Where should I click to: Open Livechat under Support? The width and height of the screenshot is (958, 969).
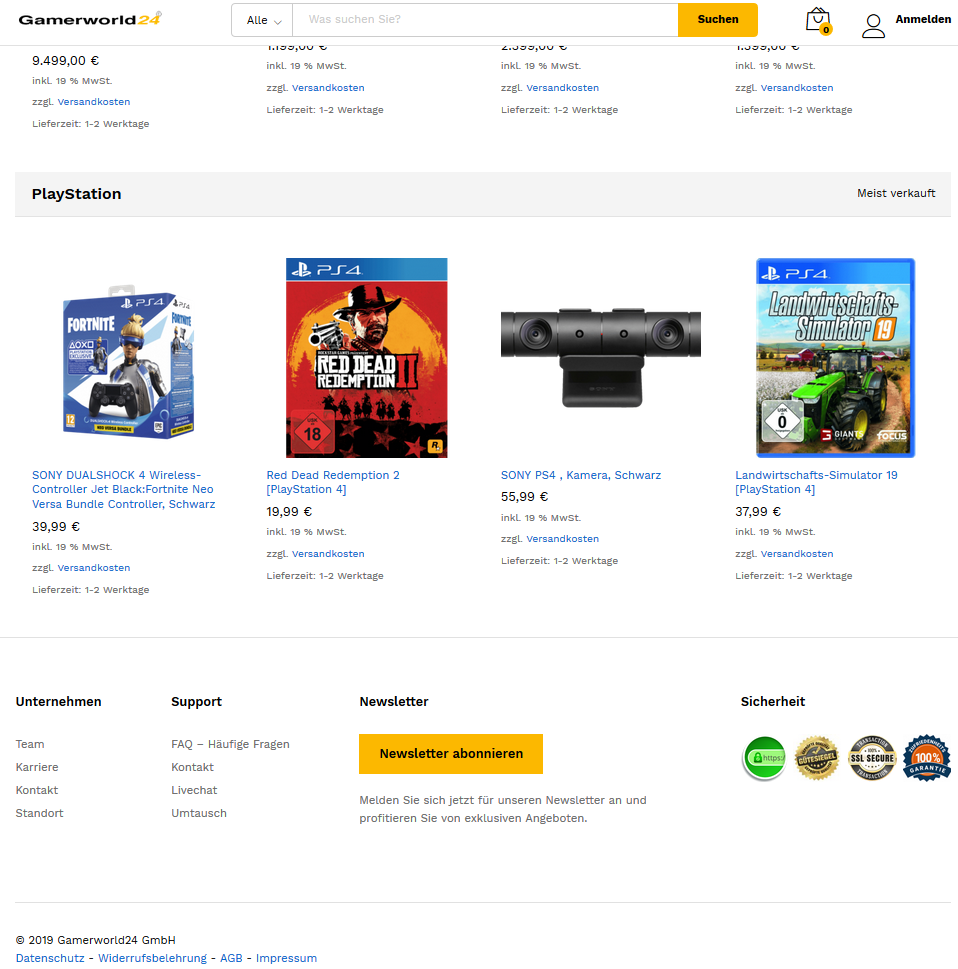pos(194,790)
